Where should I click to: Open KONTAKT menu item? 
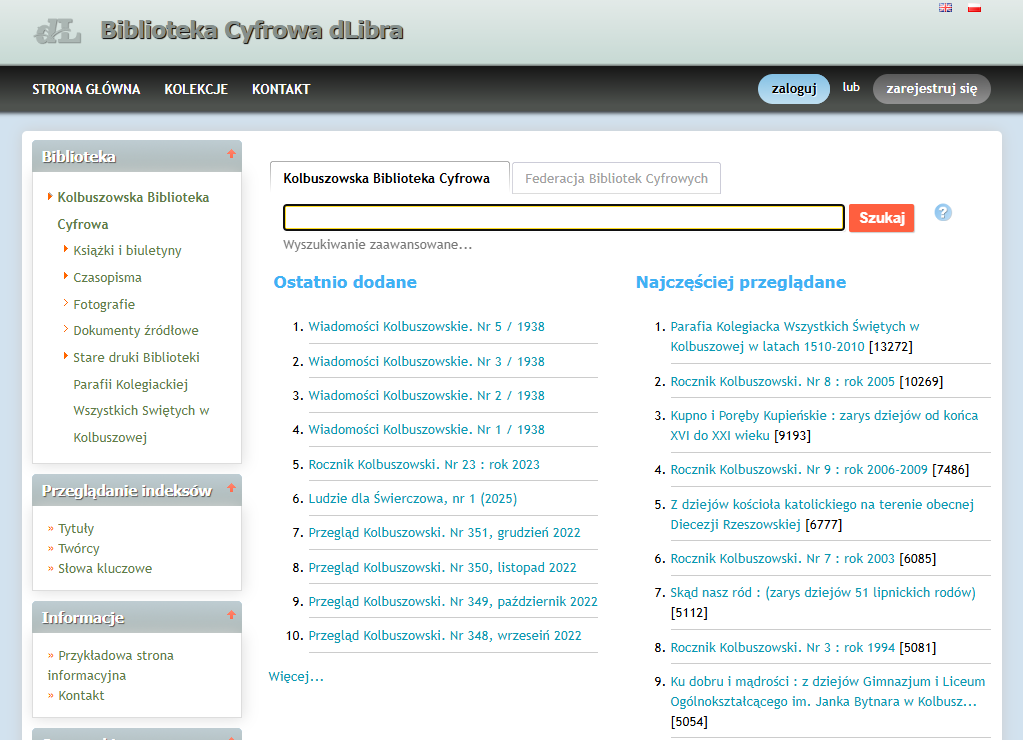pyautogui.click(x=281, y=89)
